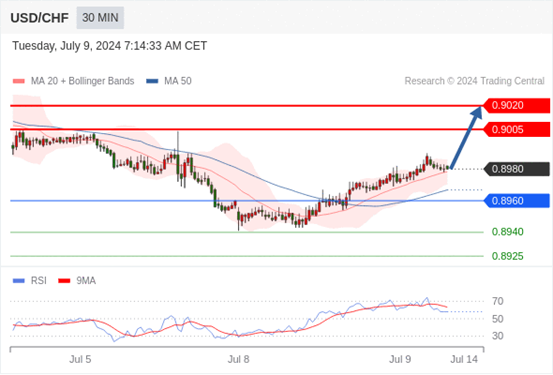This screenshot has height=375, width=553.
Task: Click the Jul 5 date axis label
Action: pyautogui.click(x=80, y=359)
